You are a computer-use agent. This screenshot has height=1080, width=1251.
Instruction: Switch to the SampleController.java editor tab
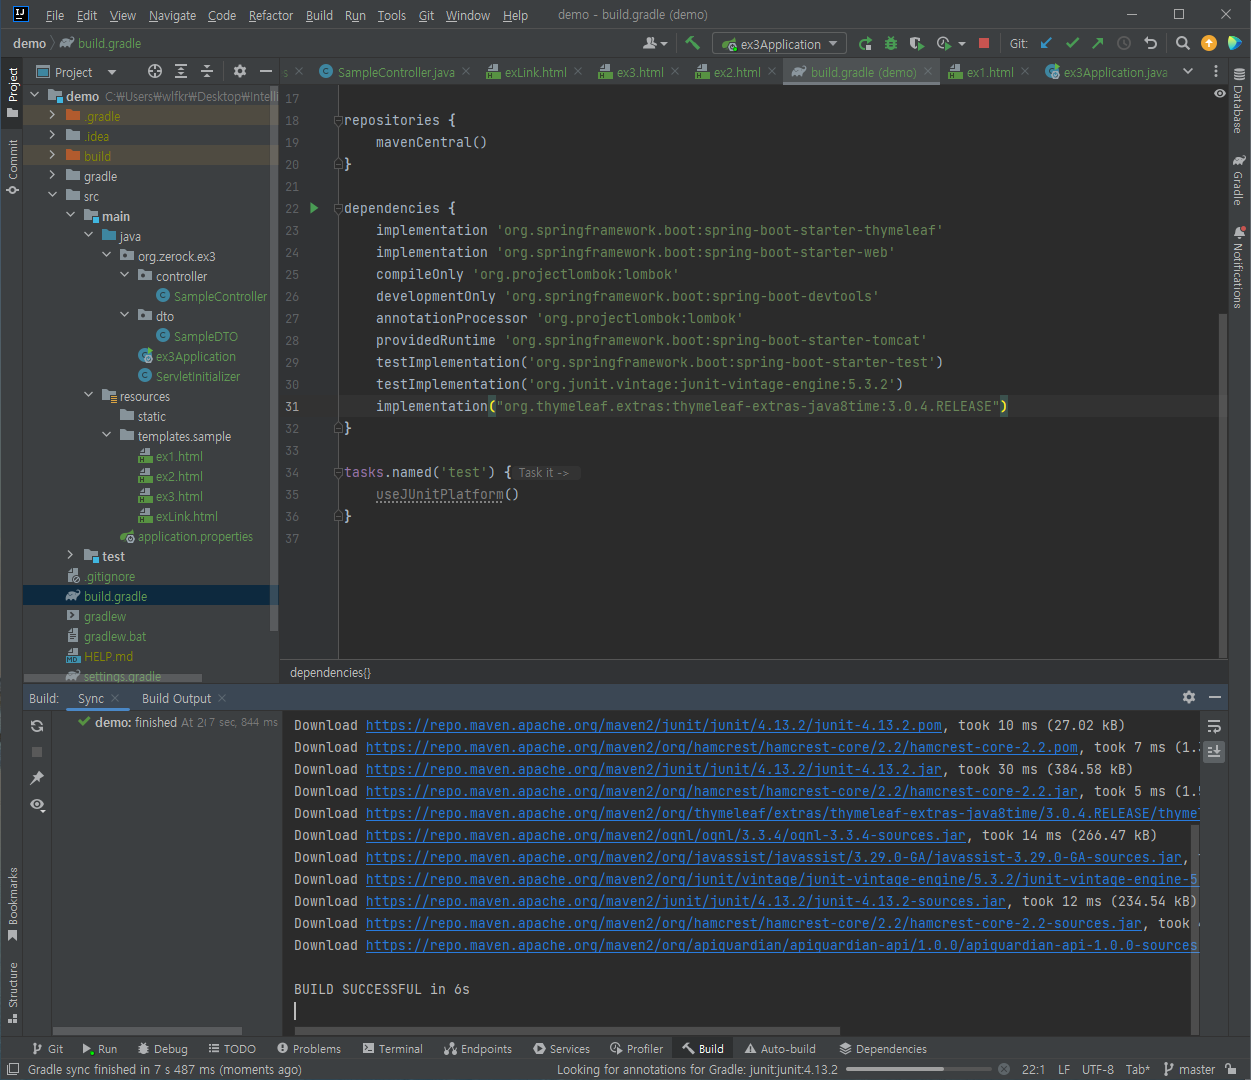click(395, 72)
